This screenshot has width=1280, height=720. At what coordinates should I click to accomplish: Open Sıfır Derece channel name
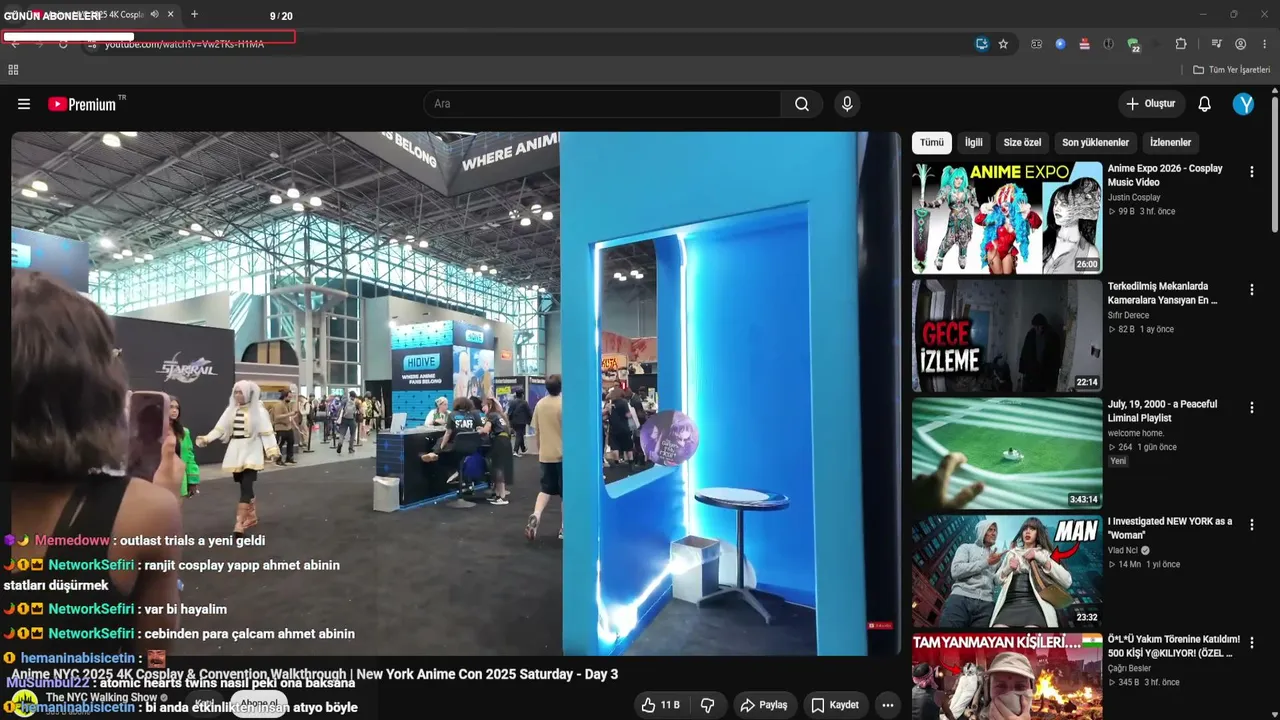(1128, 316)
